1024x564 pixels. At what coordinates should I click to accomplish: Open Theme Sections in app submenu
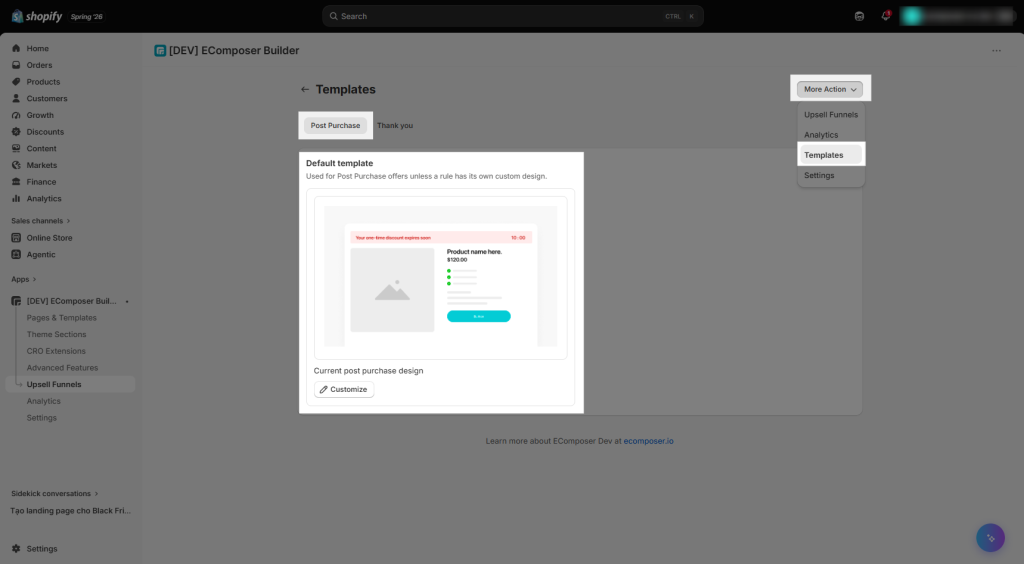point(56,334)
